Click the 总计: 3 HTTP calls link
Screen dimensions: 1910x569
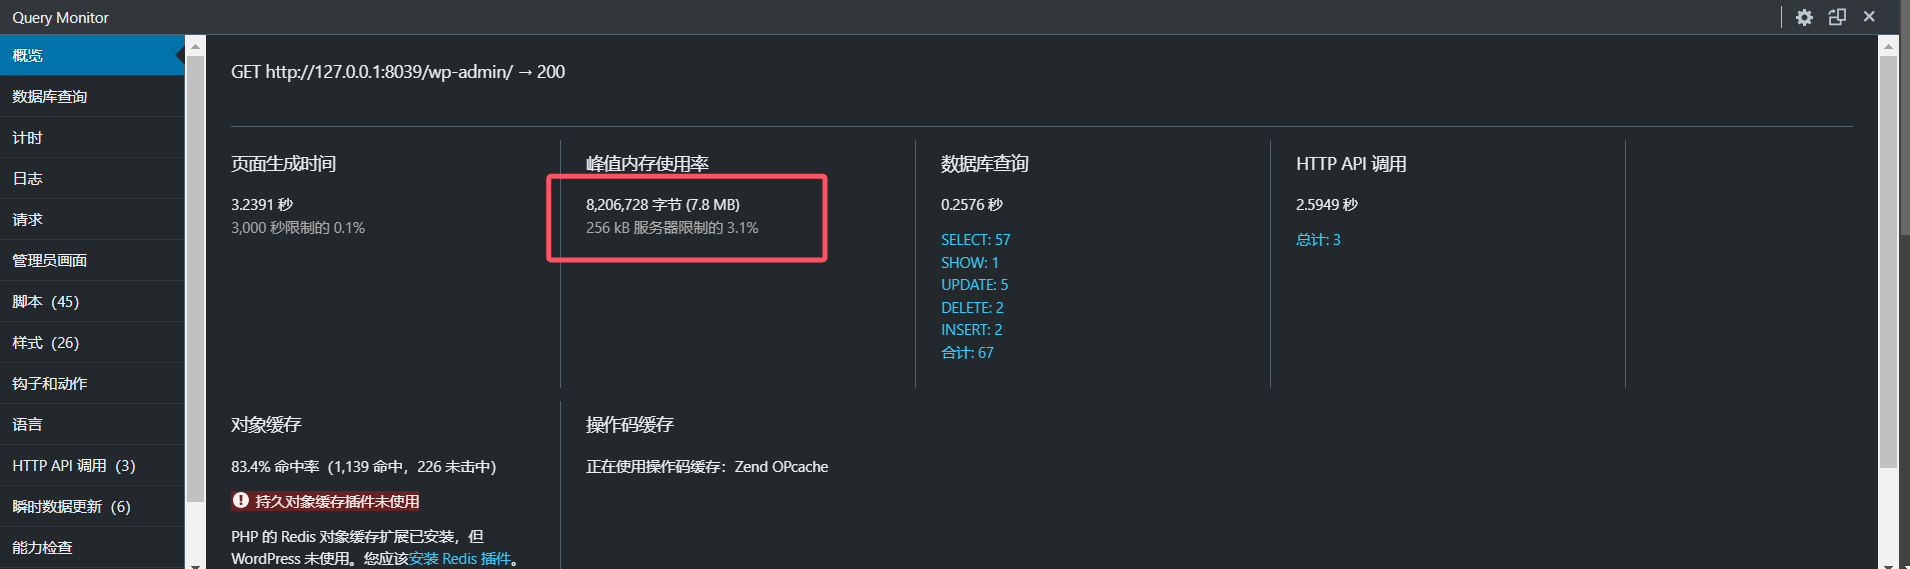click(x=1318, y=240)
